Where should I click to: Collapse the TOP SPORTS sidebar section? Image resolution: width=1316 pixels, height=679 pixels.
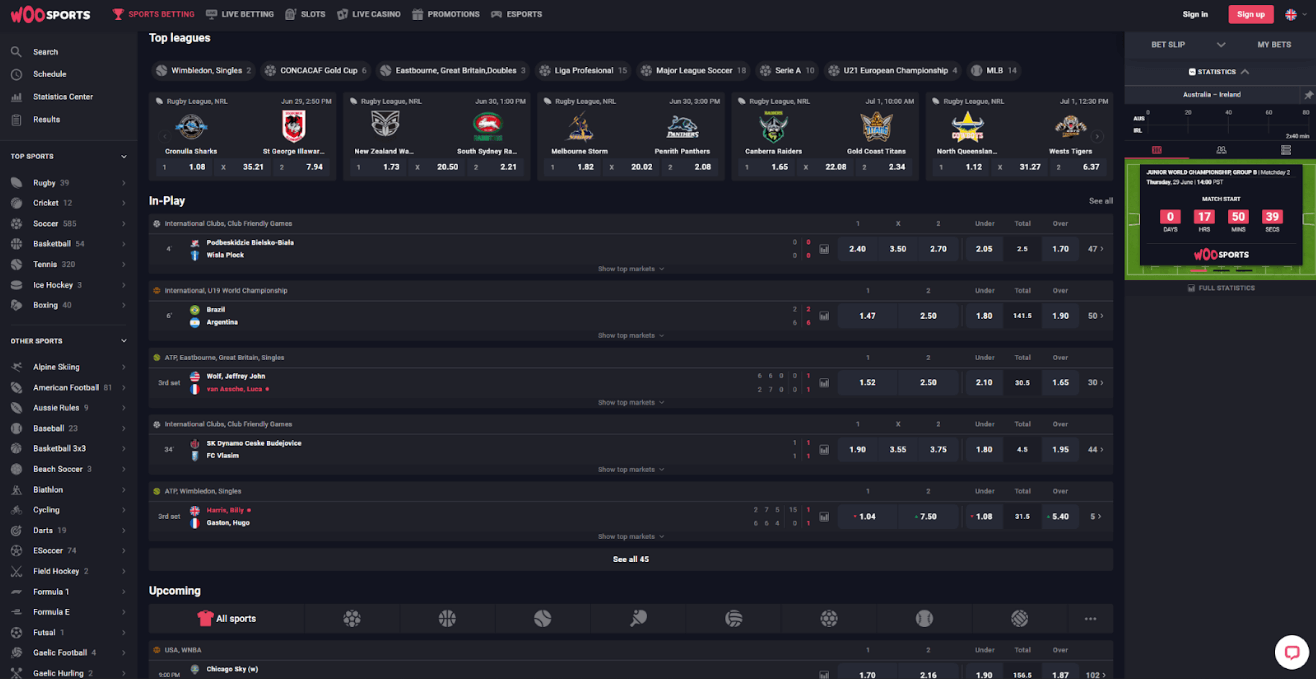[x=124, y=157]
